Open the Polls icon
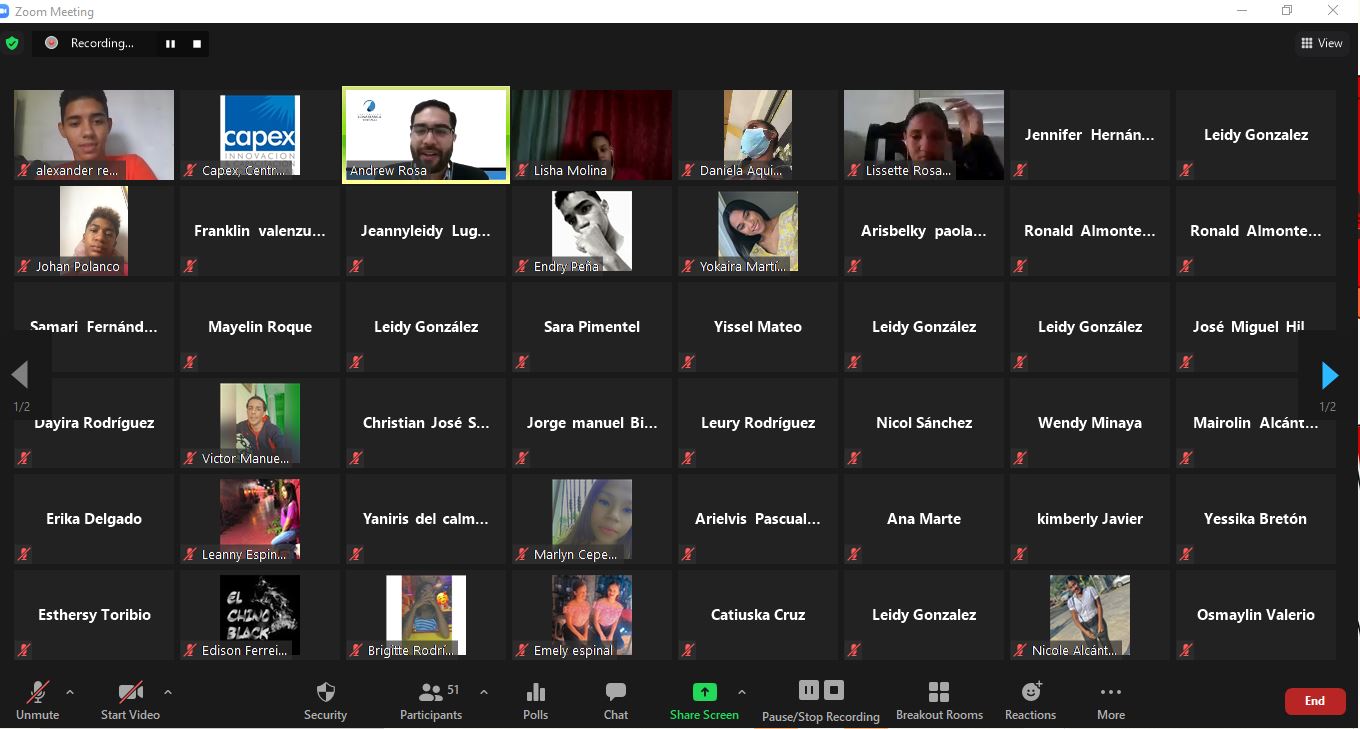The image size is (1360, 729). point(535,700)
